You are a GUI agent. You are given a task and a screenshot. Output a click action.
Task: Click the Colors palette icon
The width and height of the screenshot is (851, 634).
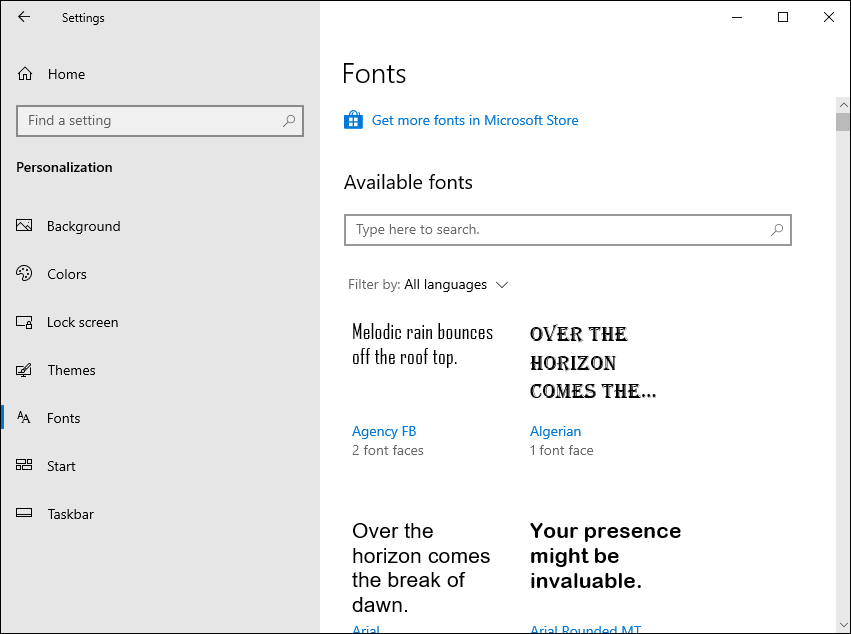pyautogui.click(x=25, y=274)
